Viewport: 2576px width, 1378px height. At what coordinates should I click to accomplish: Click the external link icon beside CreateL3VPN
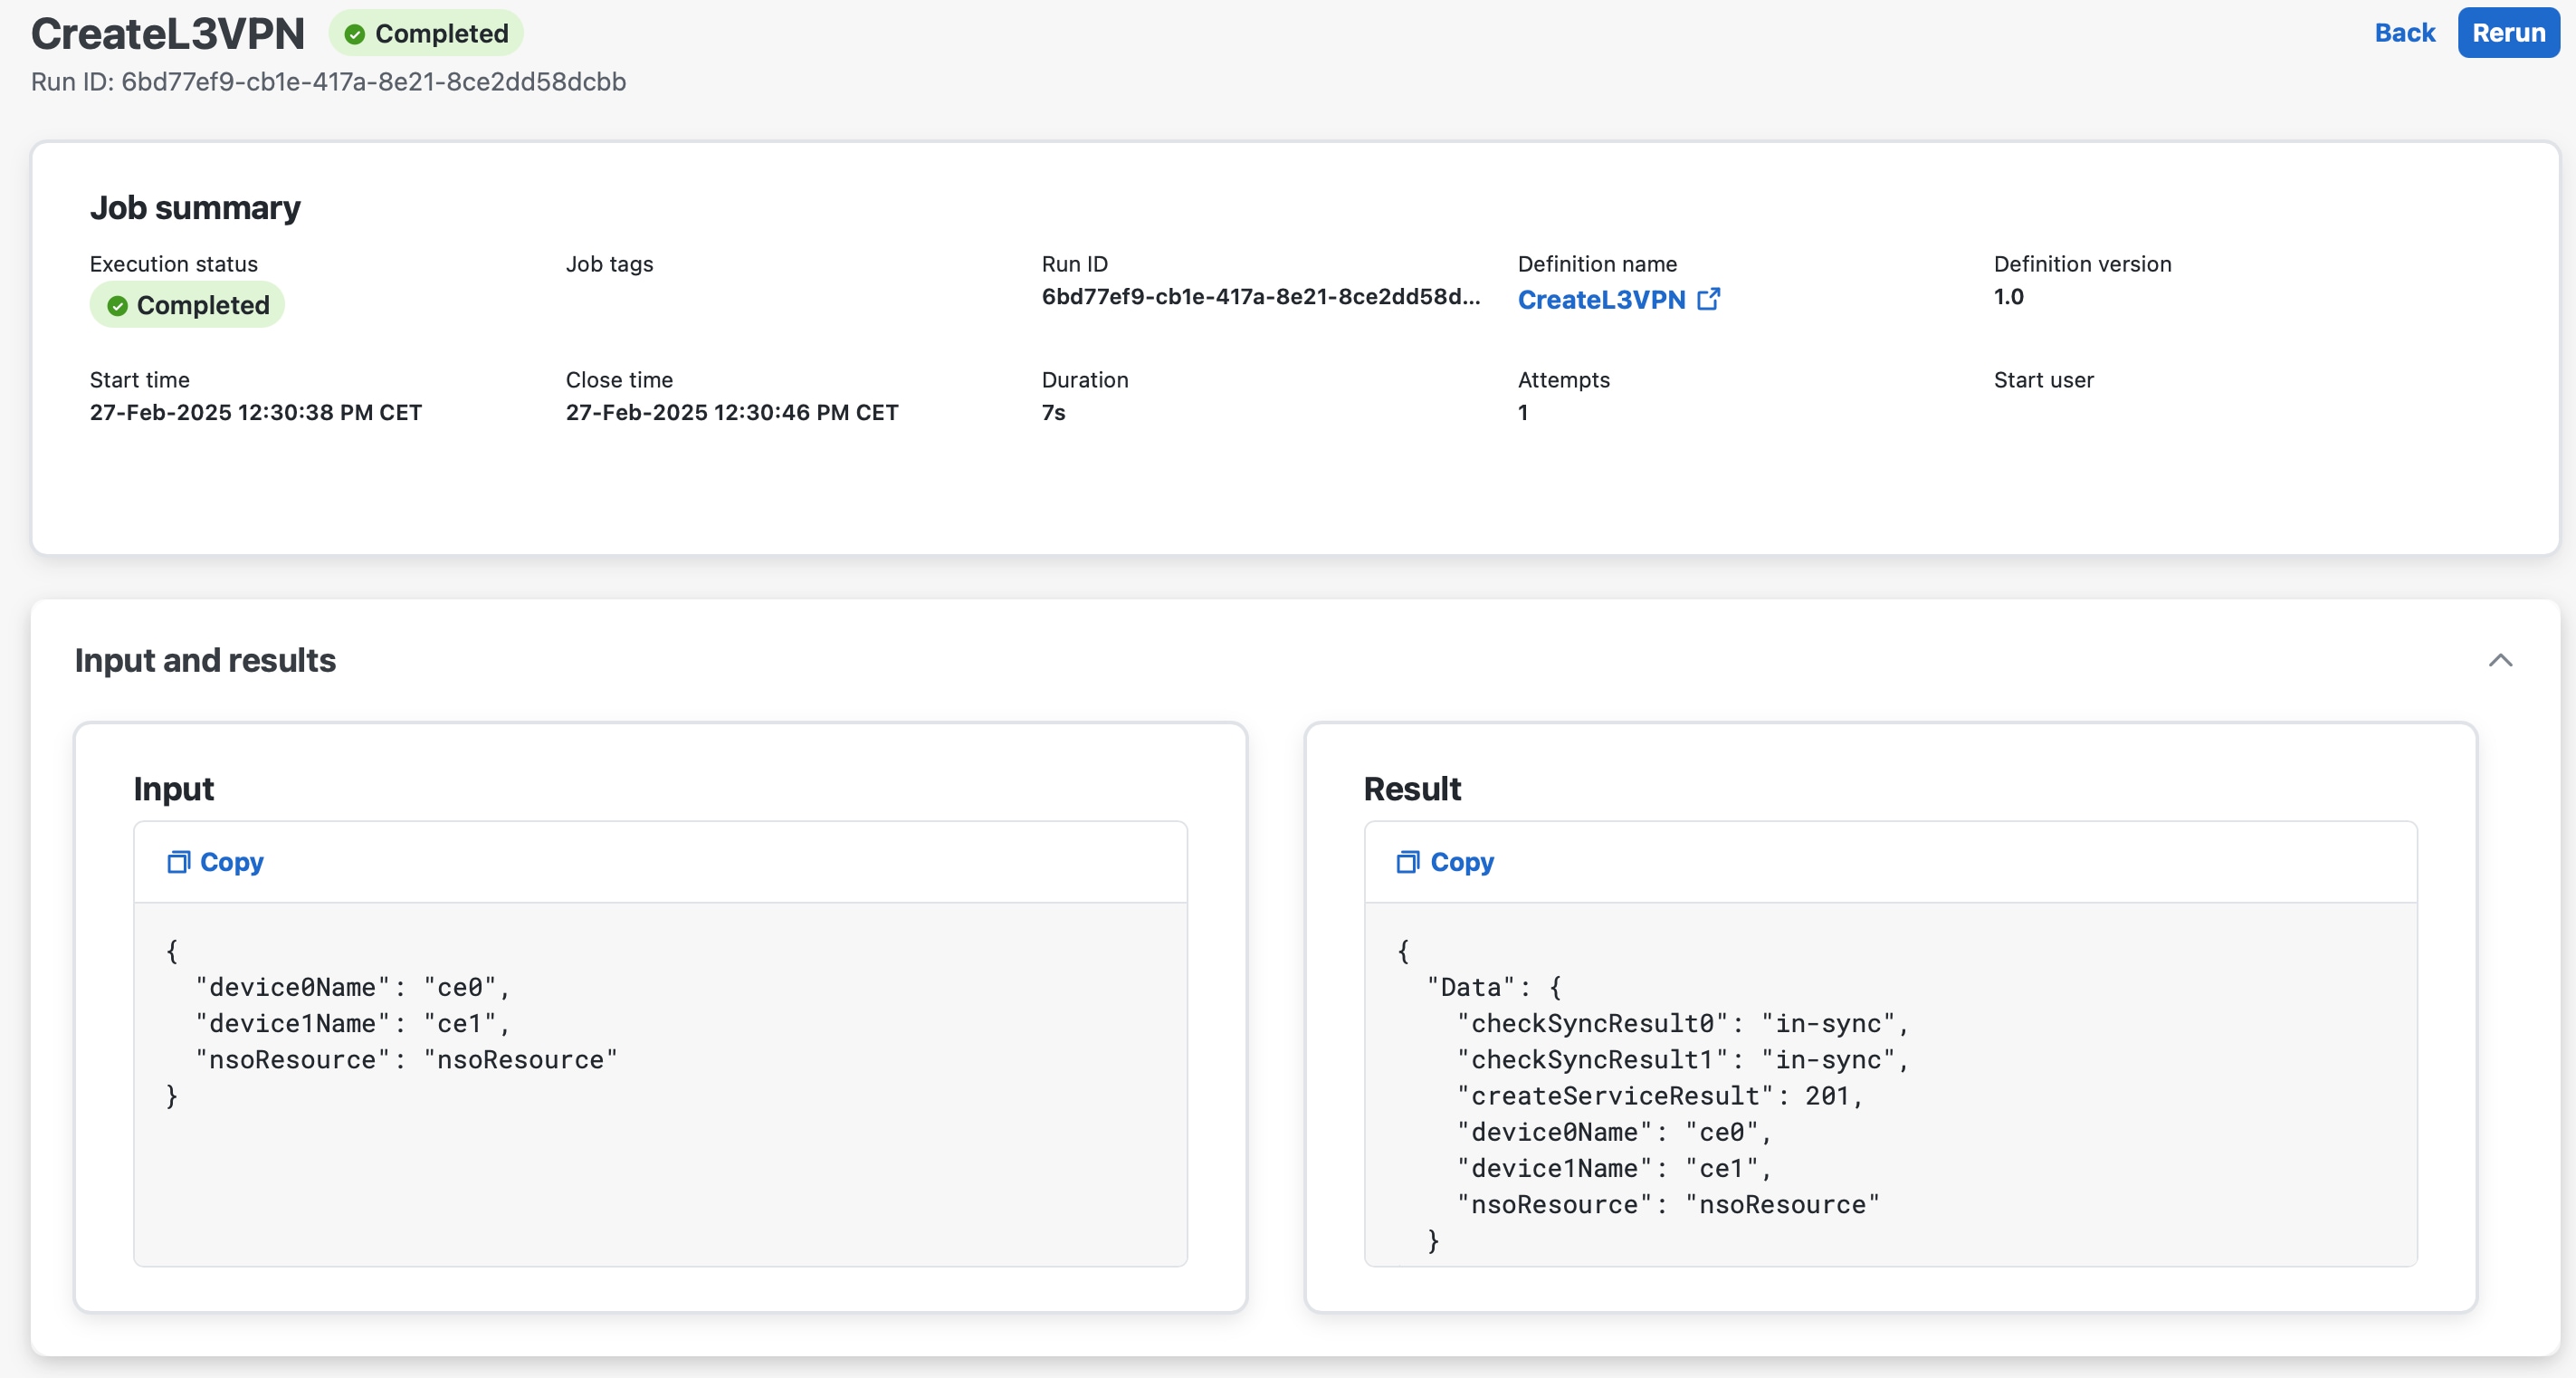point(1709,299)
